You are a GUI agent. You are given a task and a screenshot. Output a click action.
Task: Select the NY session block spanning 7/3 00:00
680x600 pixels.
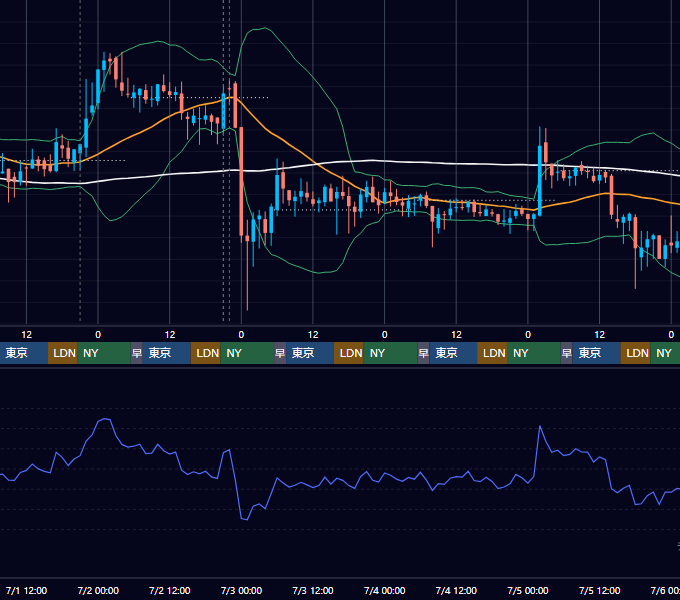pyautogui.click(x=247, y=353)
